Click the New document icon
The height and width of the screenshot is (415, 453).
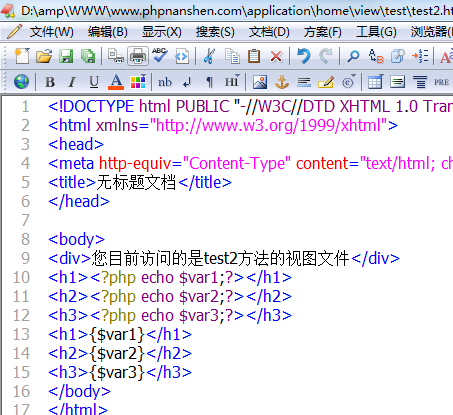[22, 56]
